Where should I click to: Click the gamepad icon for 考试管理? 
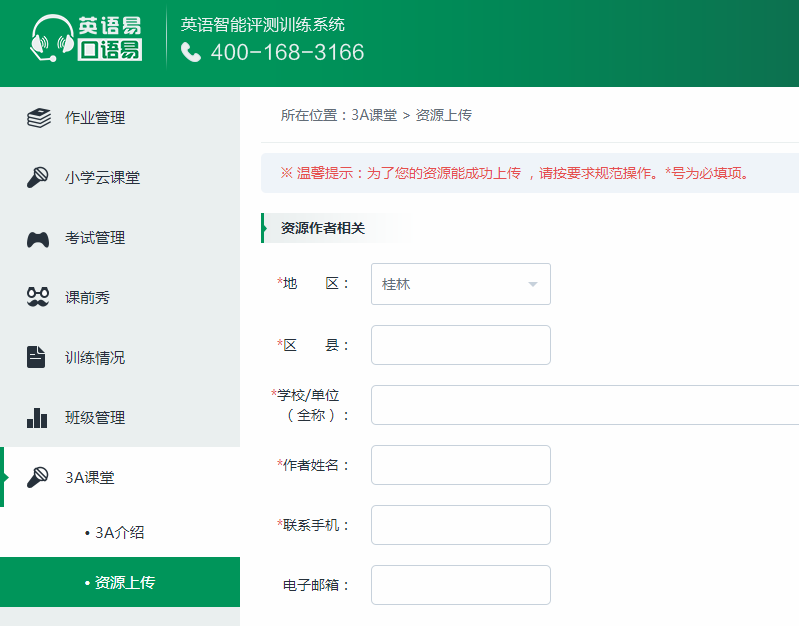tap(38, 239)
